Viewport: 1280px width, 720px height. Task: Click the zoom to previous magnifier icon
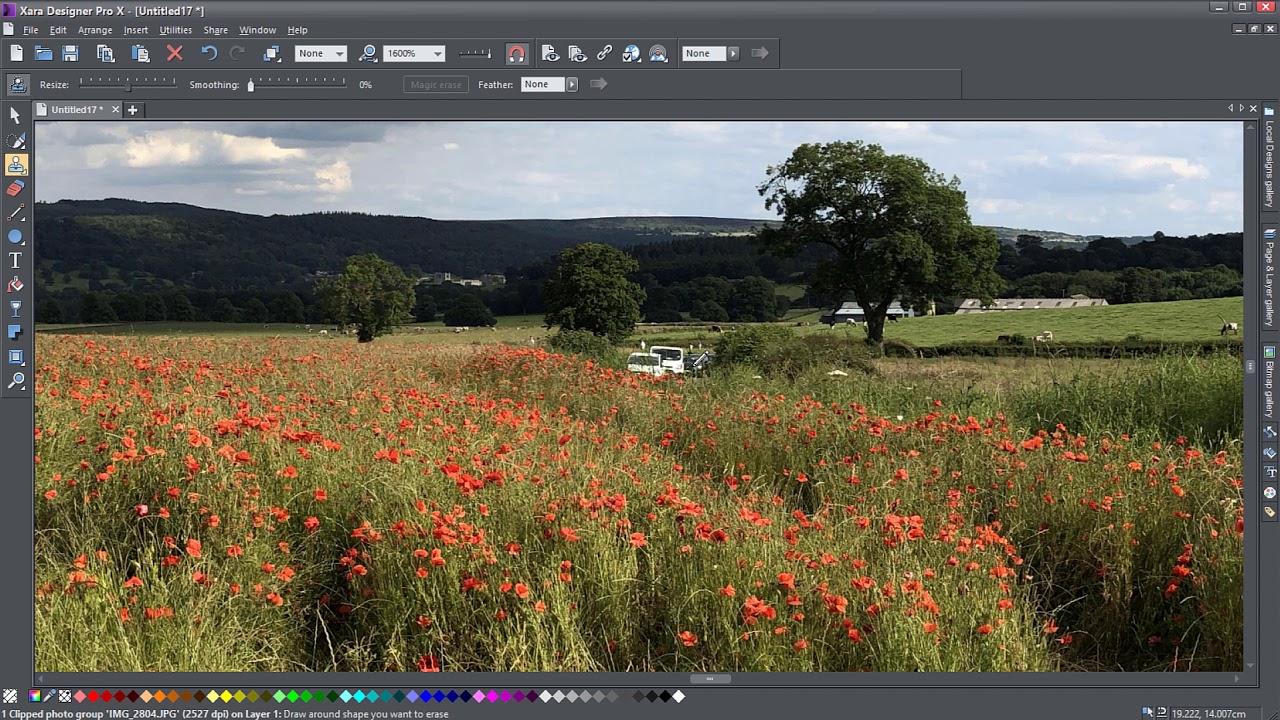368,53
